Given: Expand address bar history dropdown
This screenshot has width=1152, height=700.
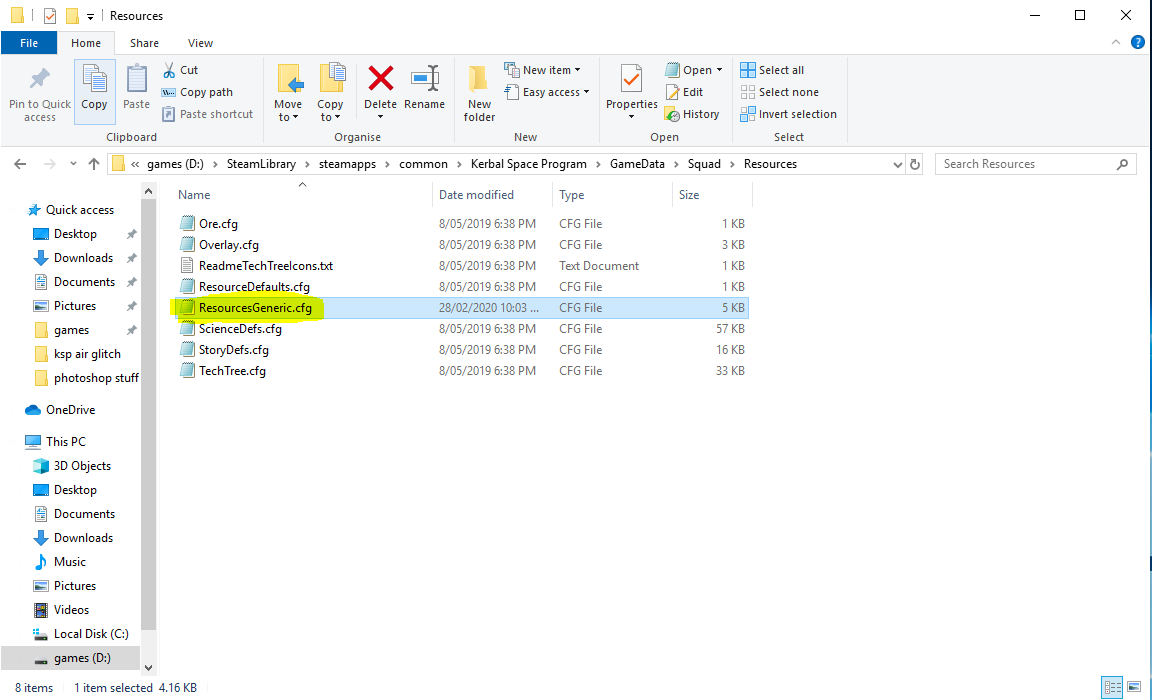Looking at the screenshot, I should (897, 165).
